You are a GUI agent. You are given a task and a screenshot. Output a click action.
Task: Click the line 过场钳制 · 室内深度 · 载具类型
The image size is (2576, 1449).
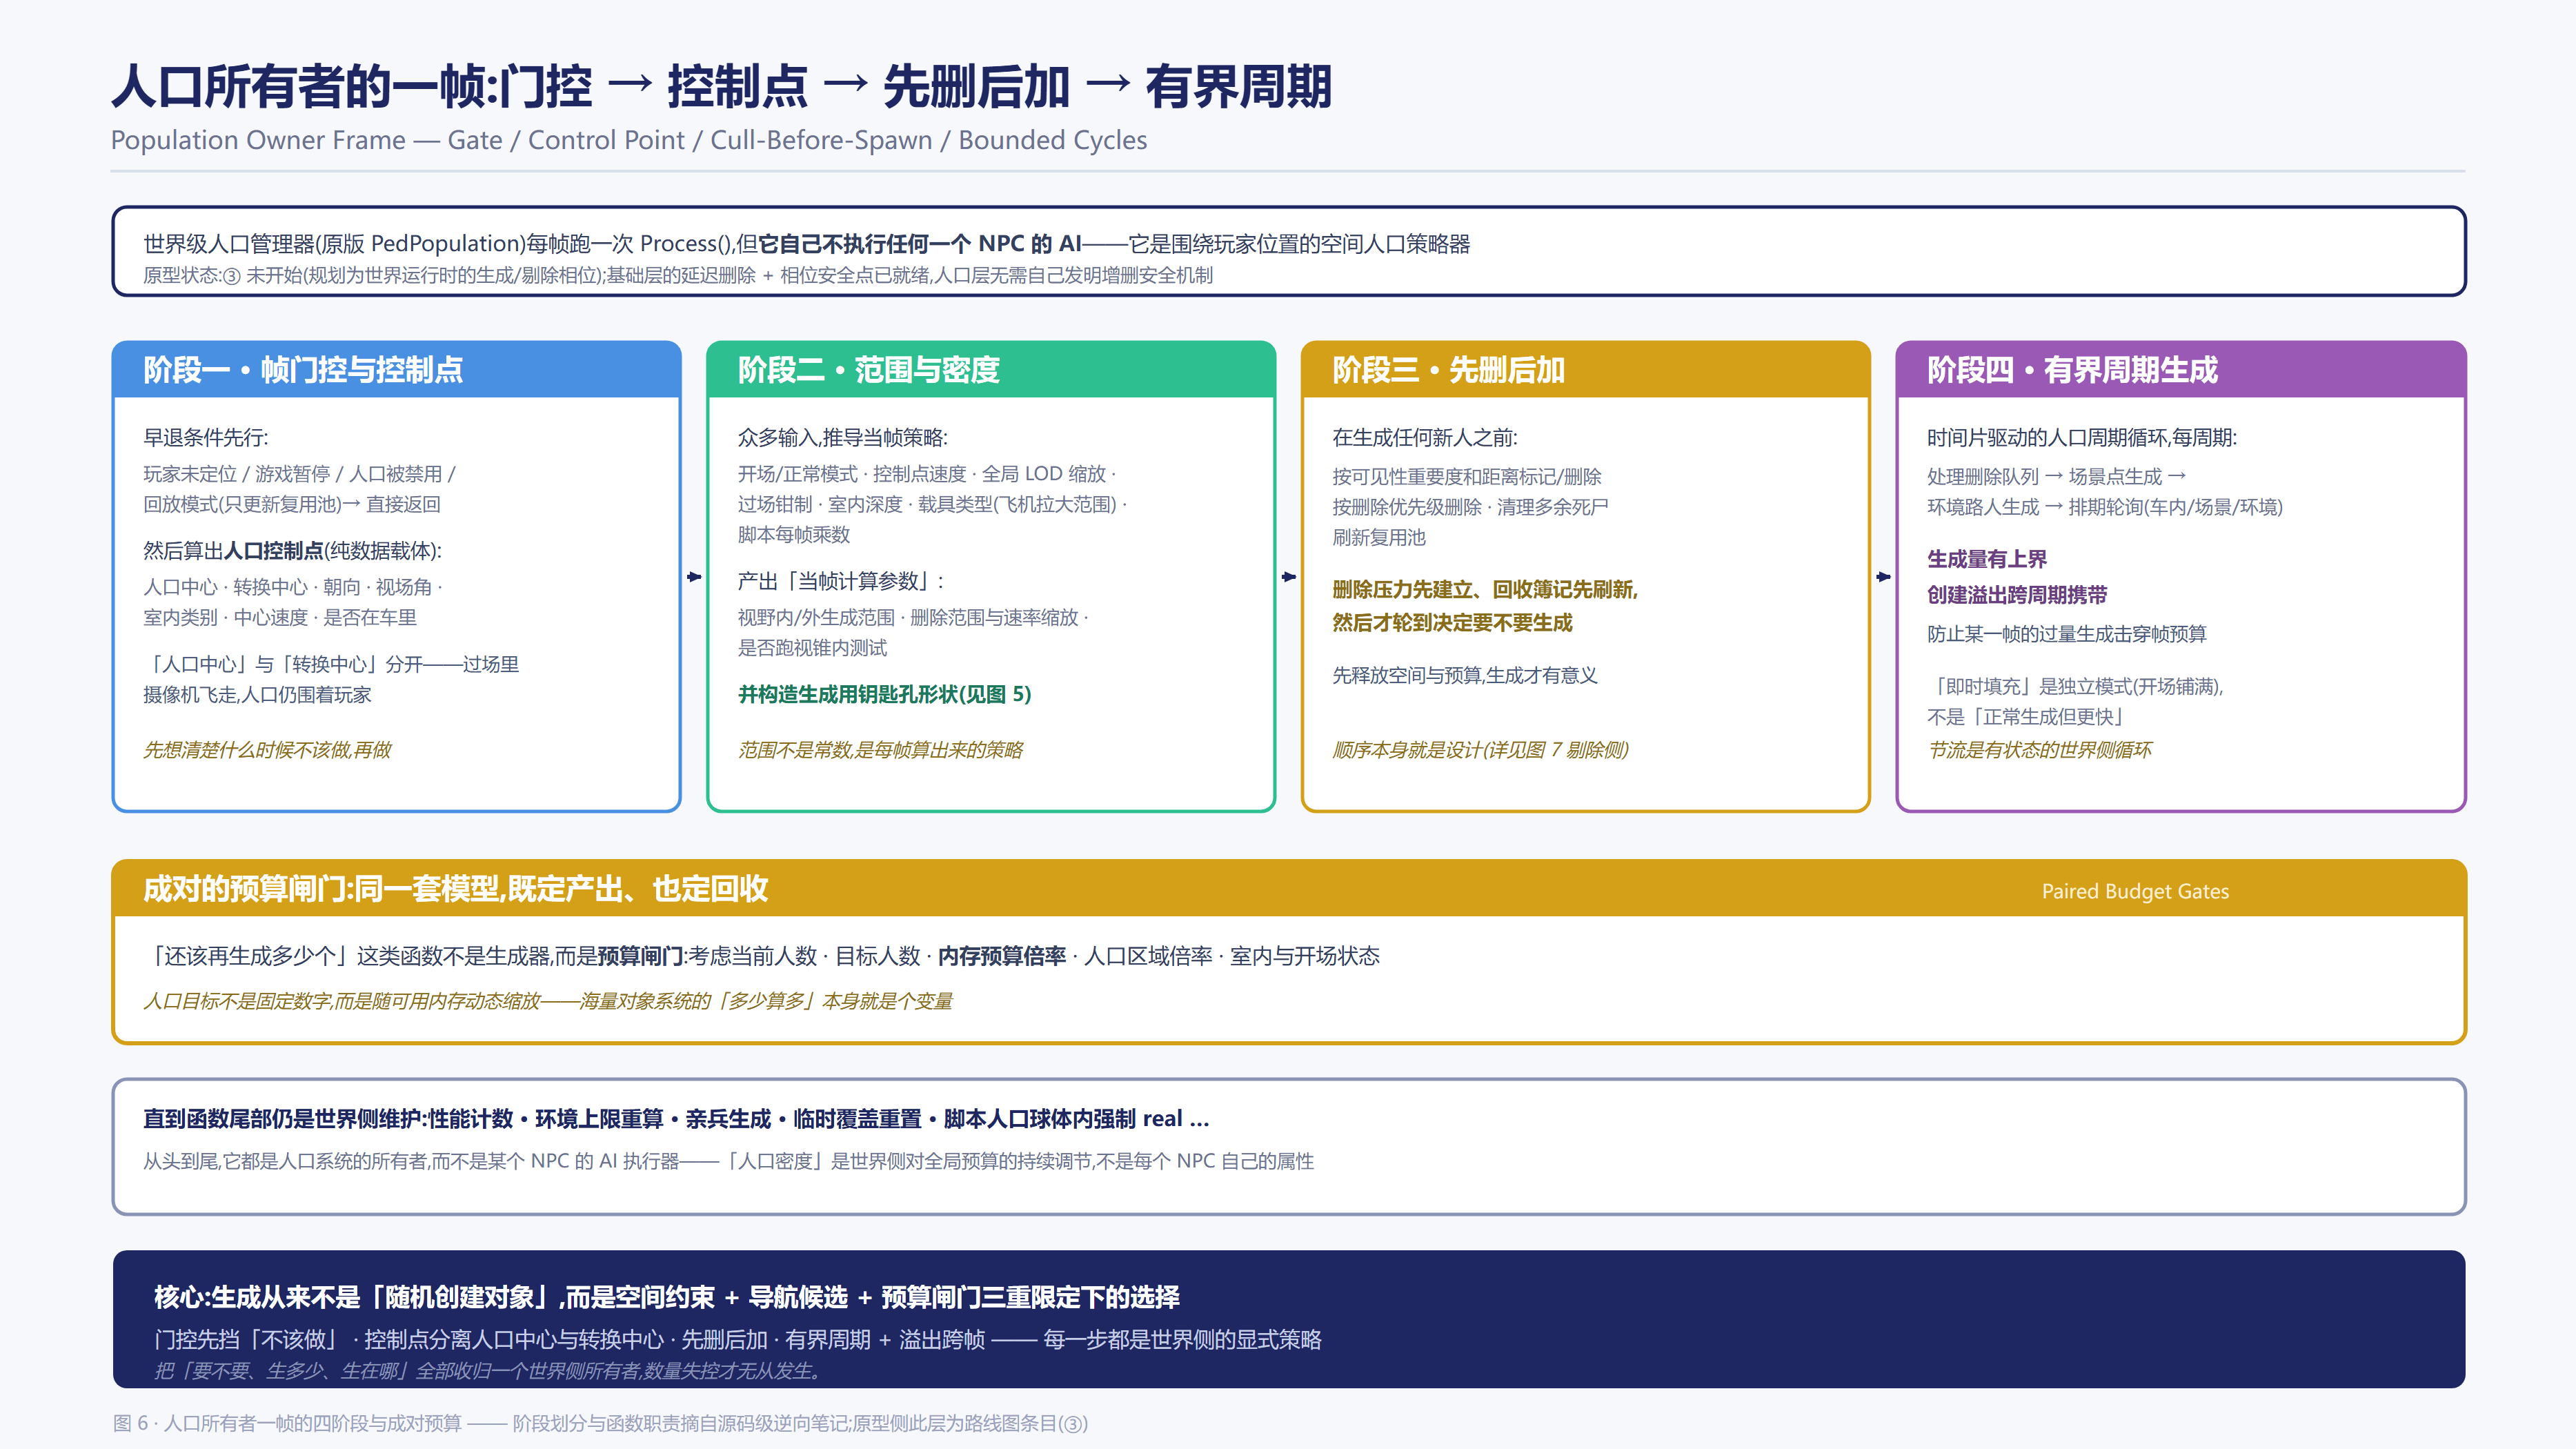[x=932, y=505]
